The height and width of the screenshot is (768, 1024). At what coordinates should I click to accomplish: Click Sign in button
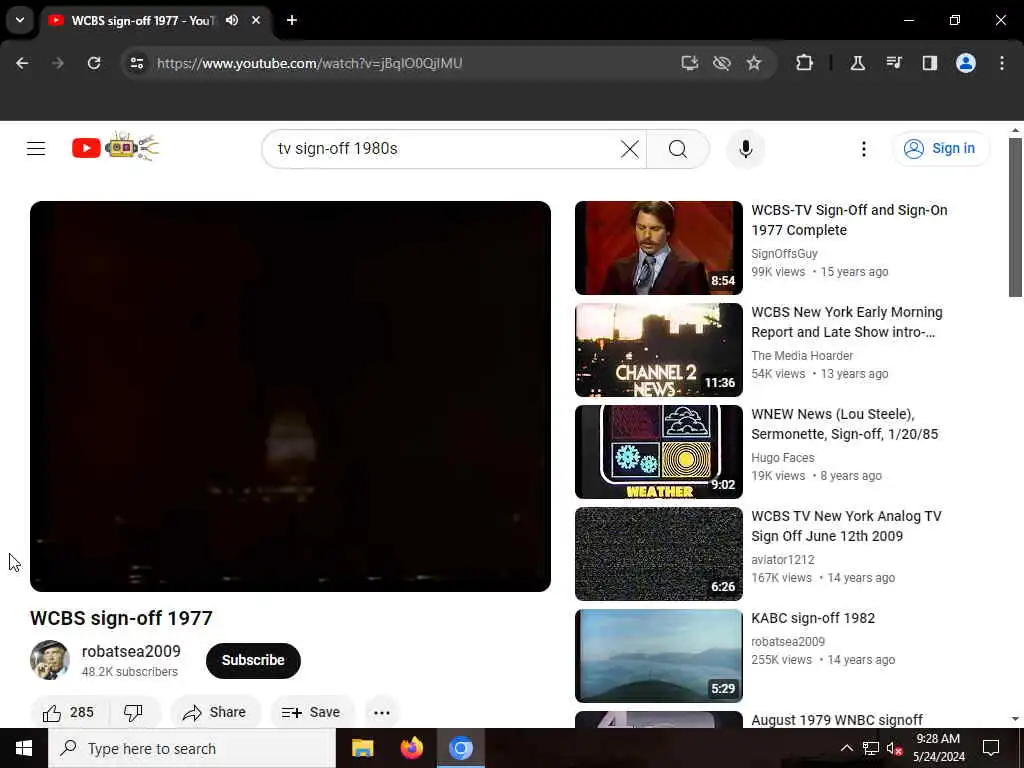coord(940,148)
